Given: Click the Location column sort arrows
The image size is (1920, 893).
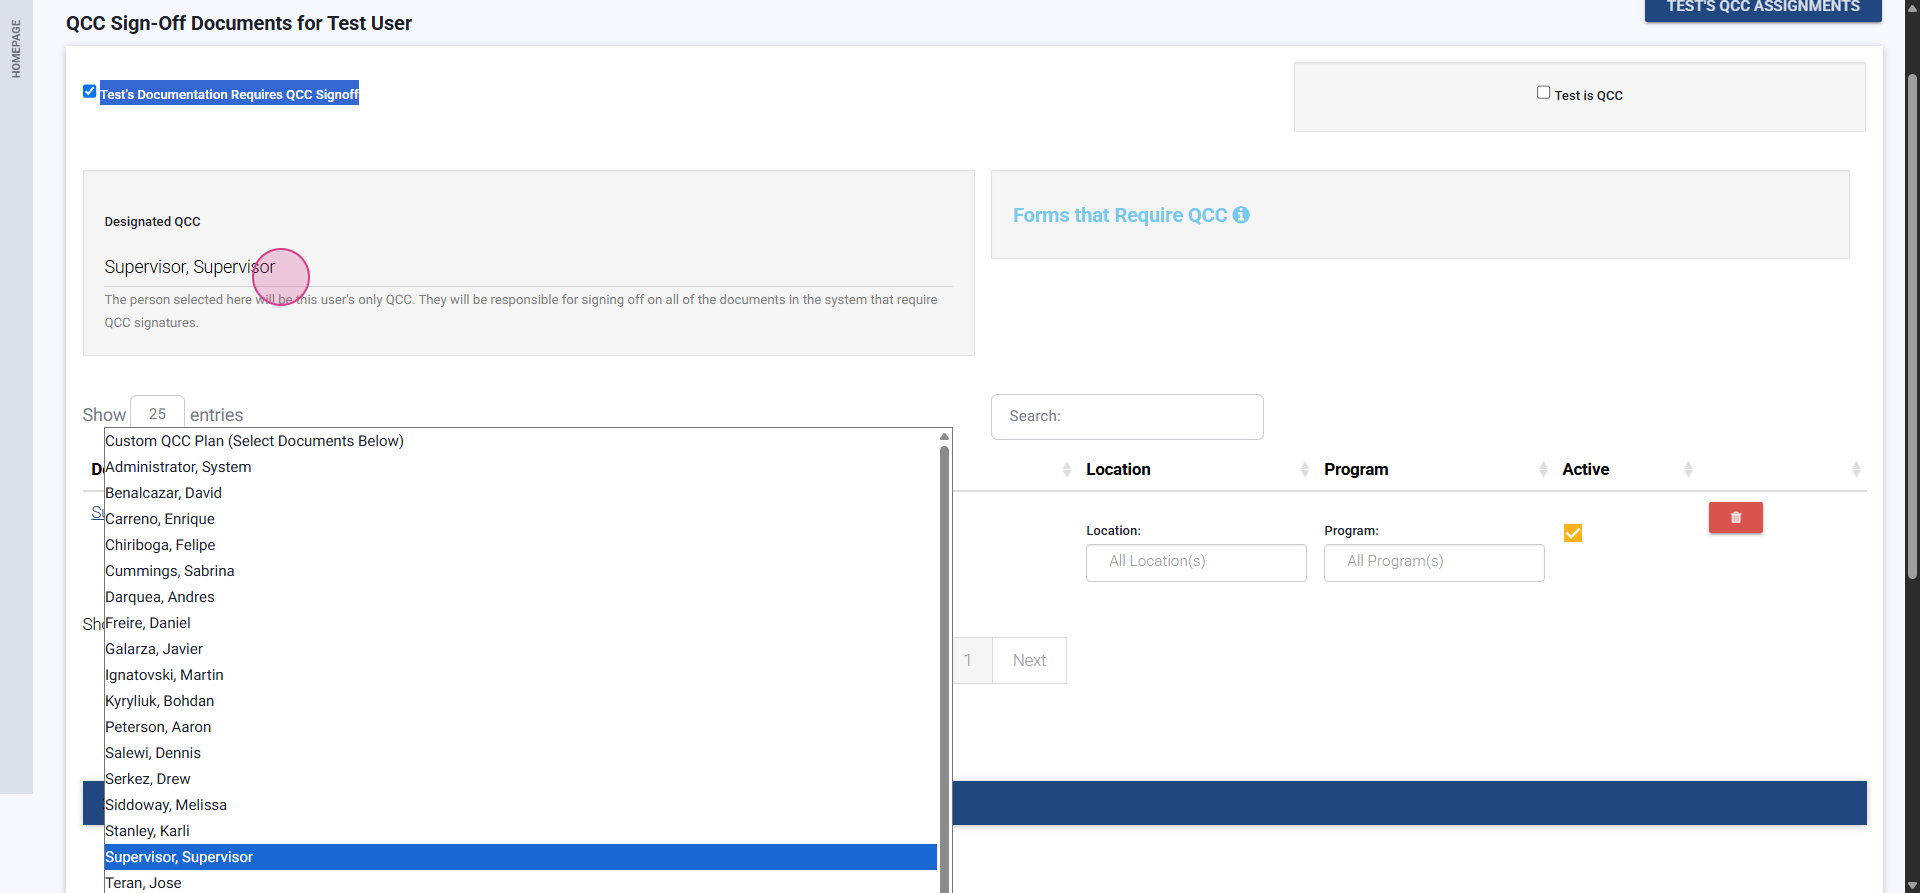Looking at the screenshot, I should coord(1304,470).
